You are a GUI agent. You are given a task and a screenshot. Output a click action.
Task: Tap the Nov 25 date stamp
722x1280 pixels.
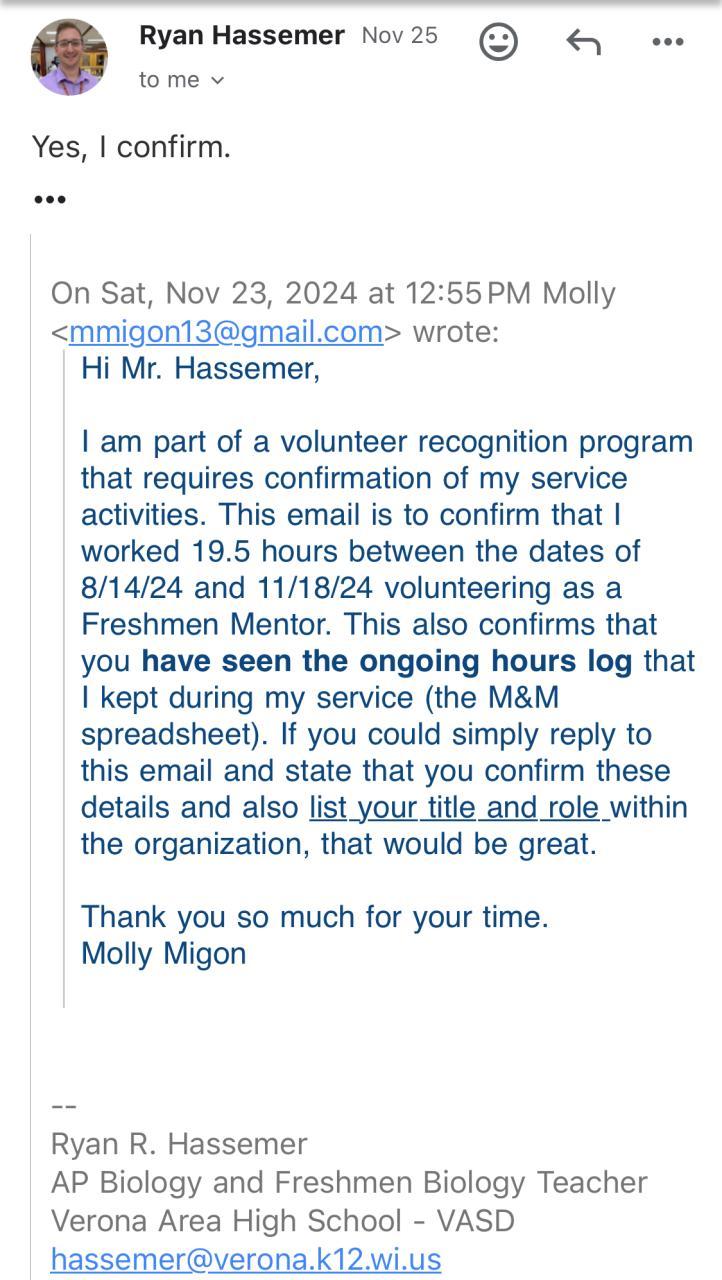point(400,36)
